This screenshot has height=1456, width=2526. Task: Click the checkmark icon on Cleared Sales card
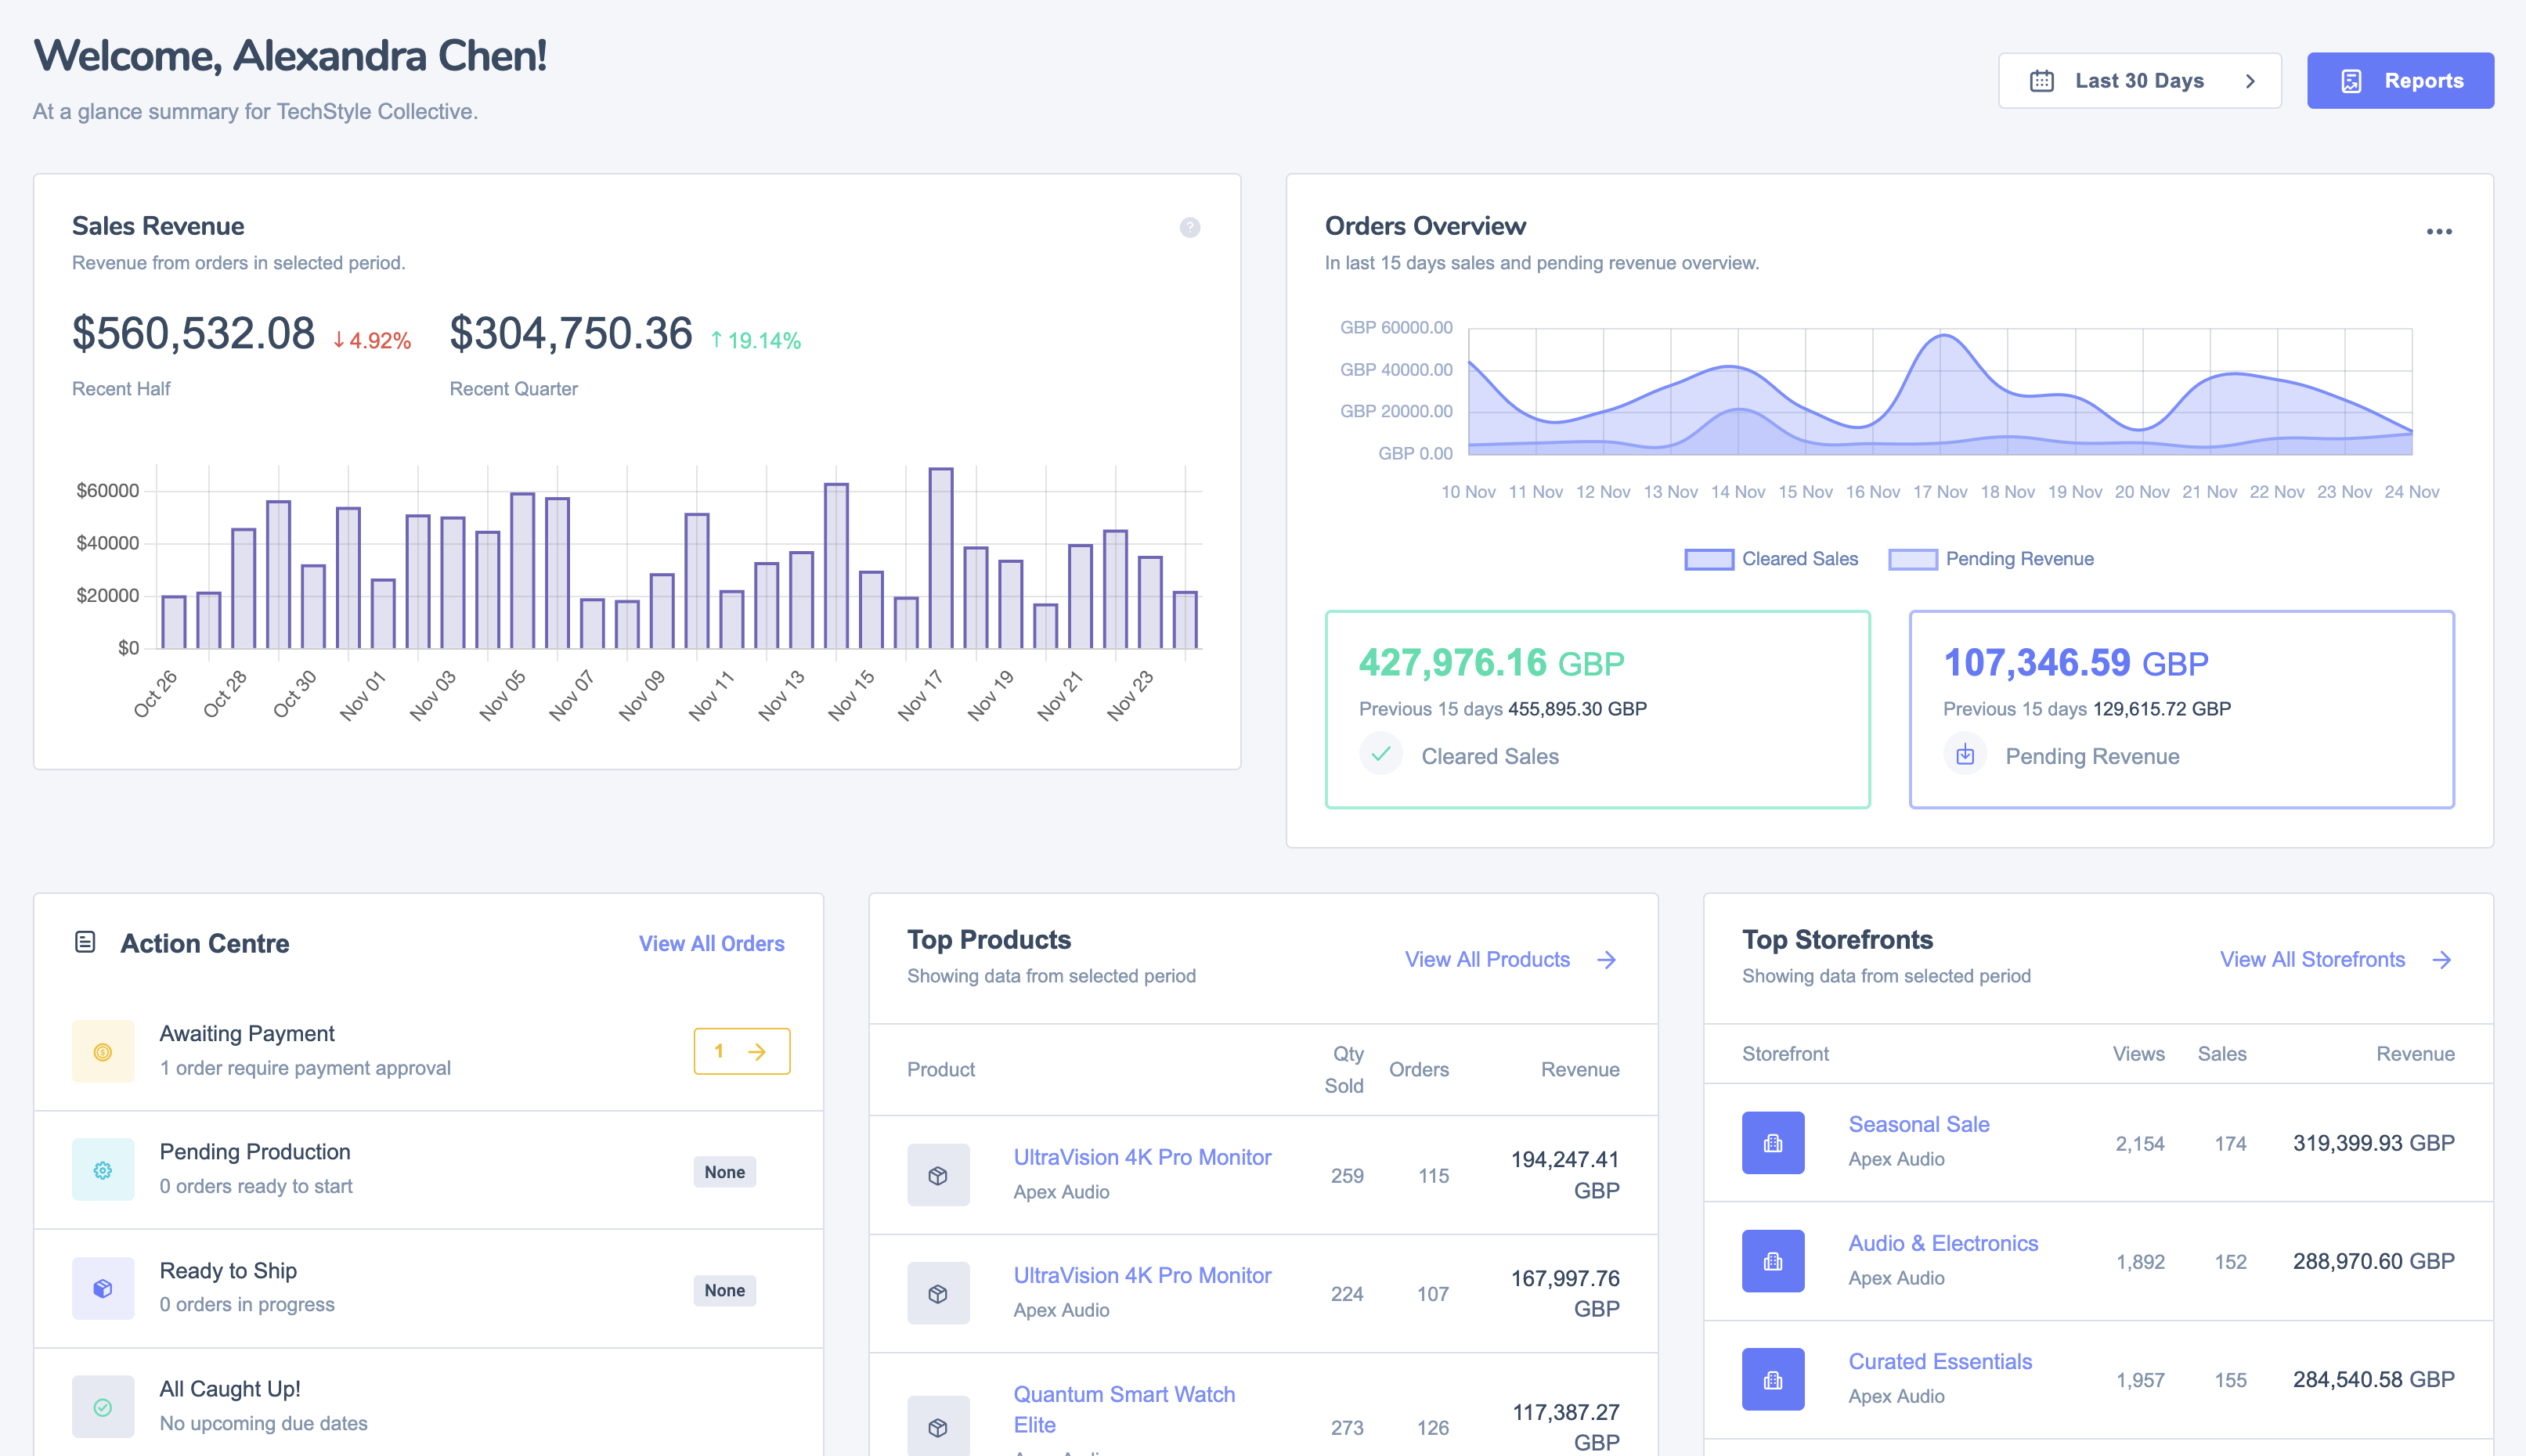pos(1381,754)
